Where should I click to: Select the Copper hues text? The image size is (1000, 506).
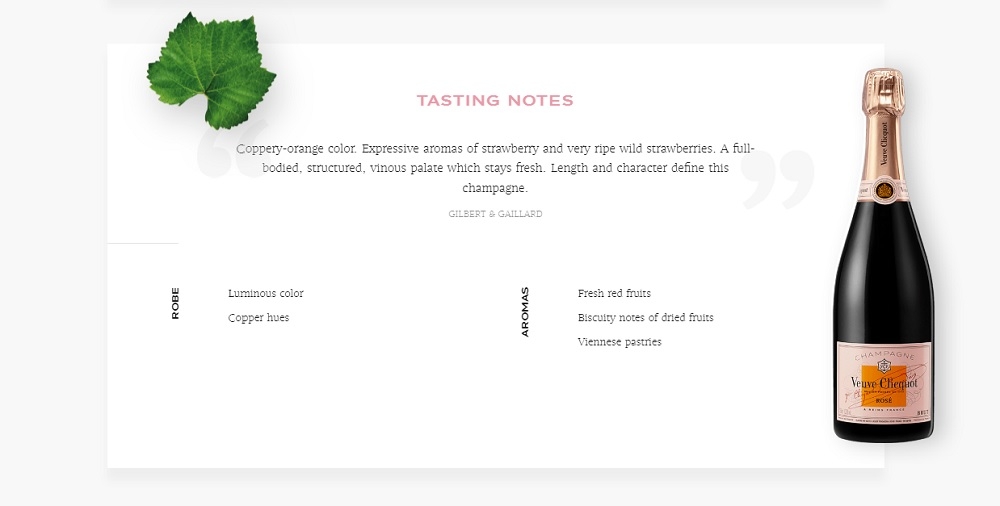coord(258,318)
